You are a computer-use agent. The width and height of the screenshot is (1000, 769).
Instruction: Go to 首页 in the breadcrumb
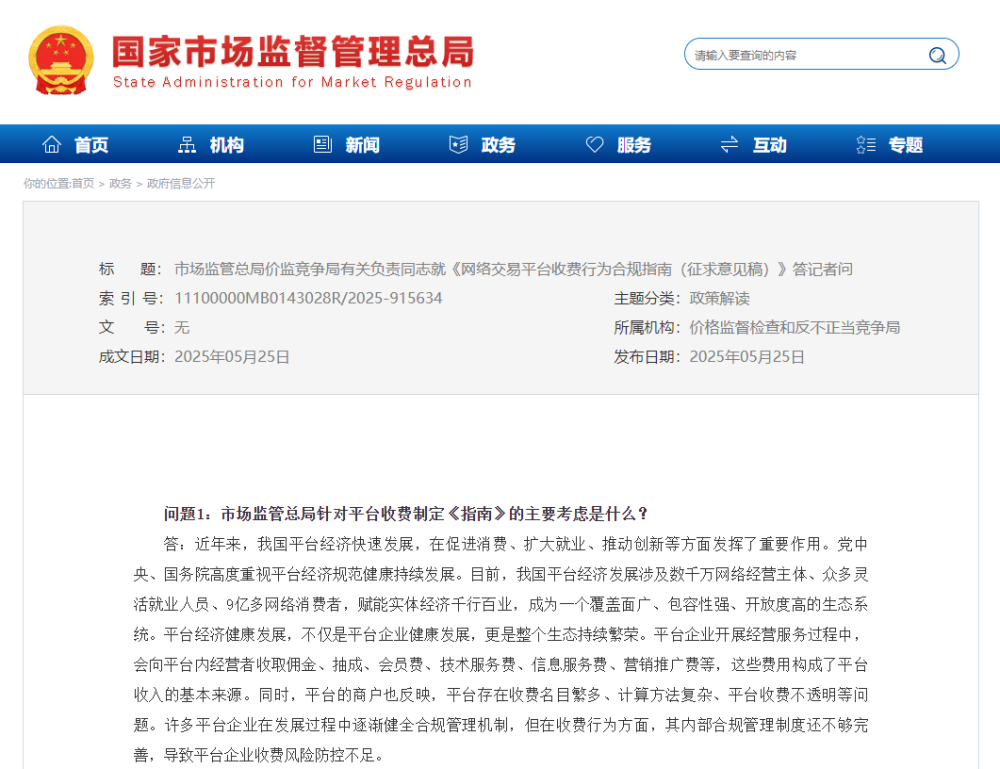tap(83, 184)
